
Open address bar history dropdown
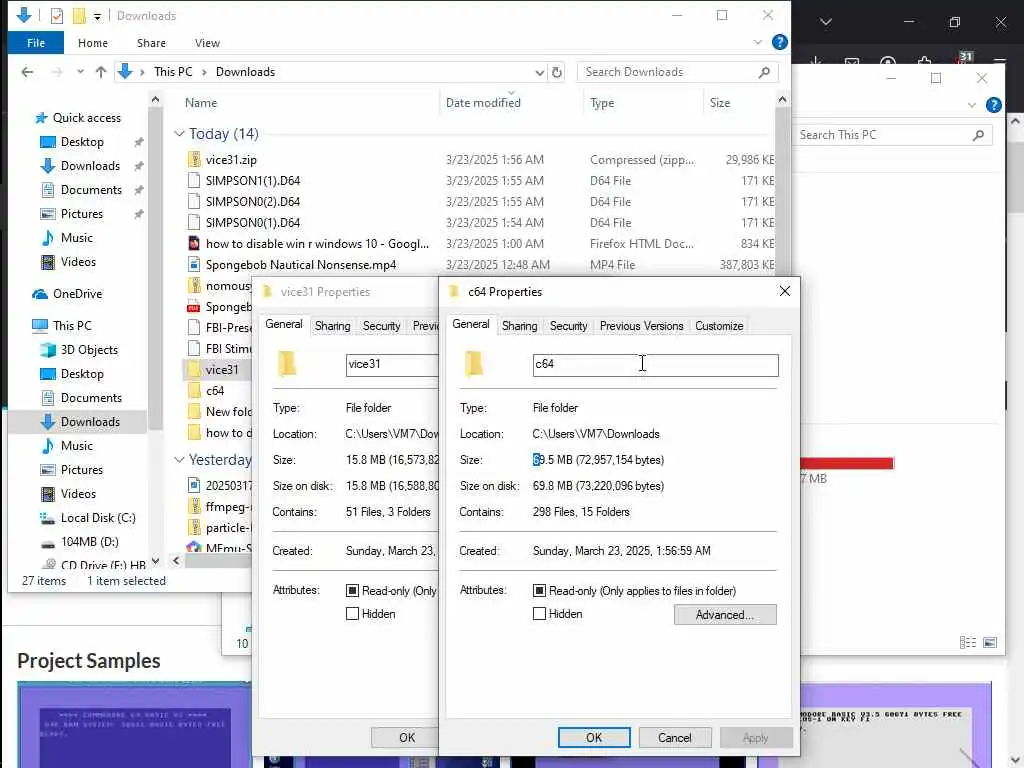pos(539,72)
